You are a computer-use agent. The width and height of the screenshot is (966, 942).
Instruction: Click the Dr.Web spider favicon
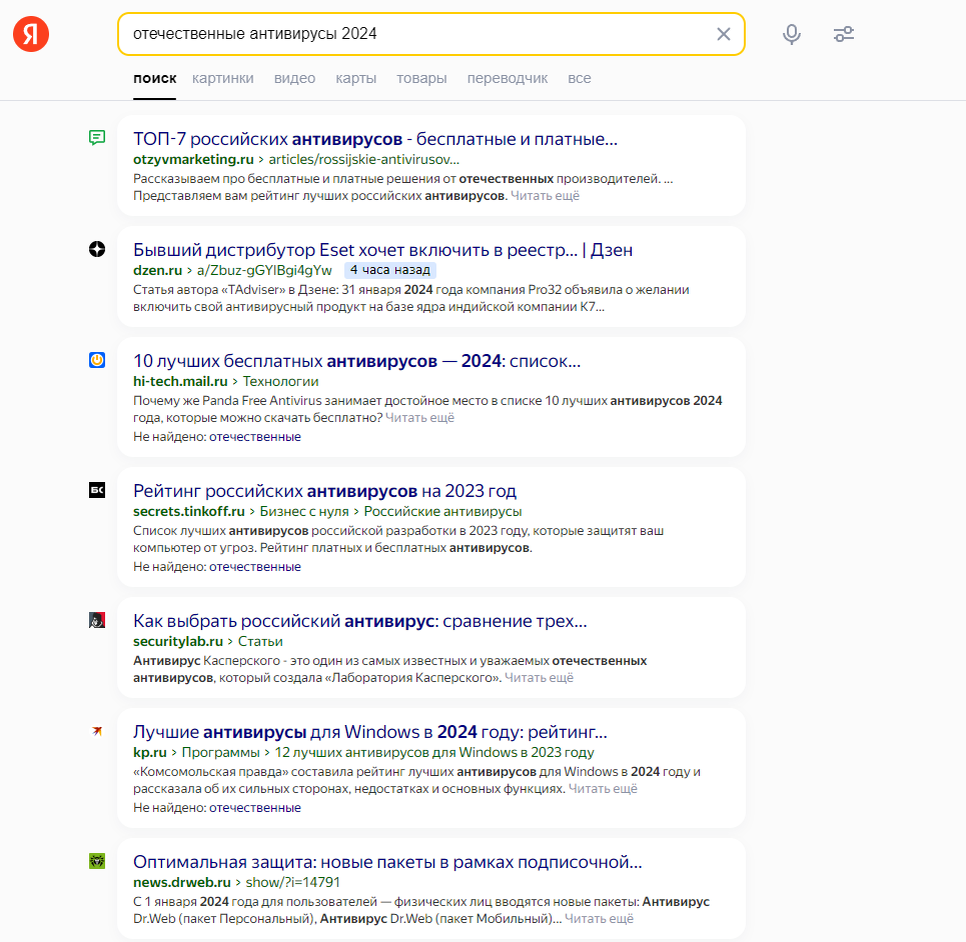coord(97,861)
